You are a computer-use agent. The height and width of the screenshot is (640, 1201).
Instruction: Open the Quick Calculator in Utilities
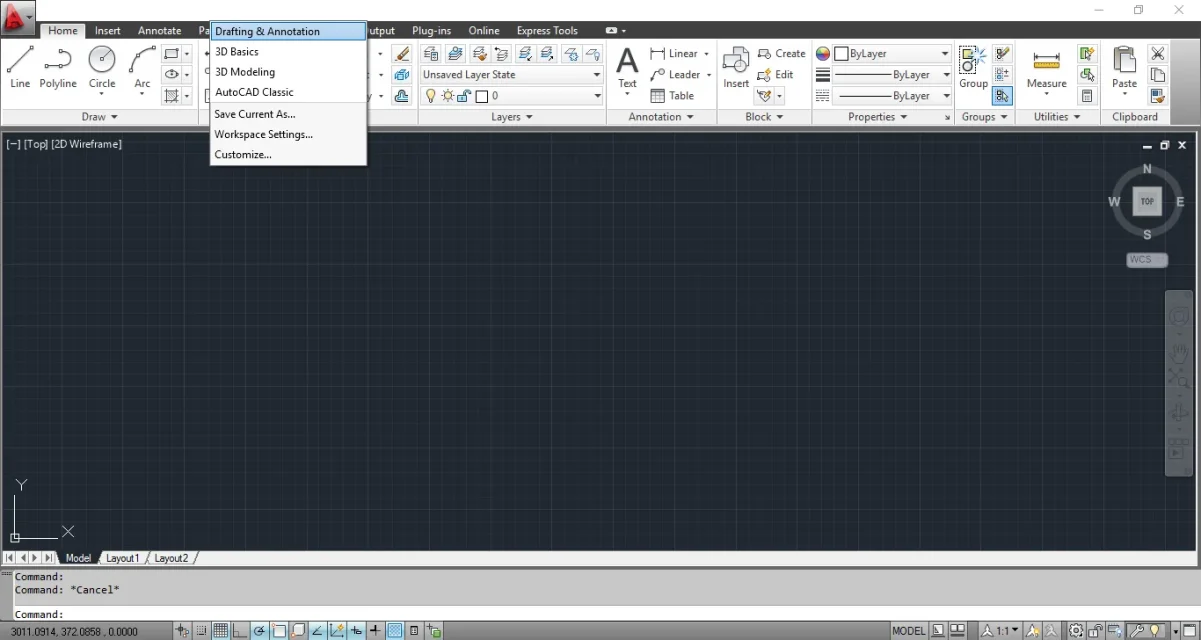[1087, 96]
